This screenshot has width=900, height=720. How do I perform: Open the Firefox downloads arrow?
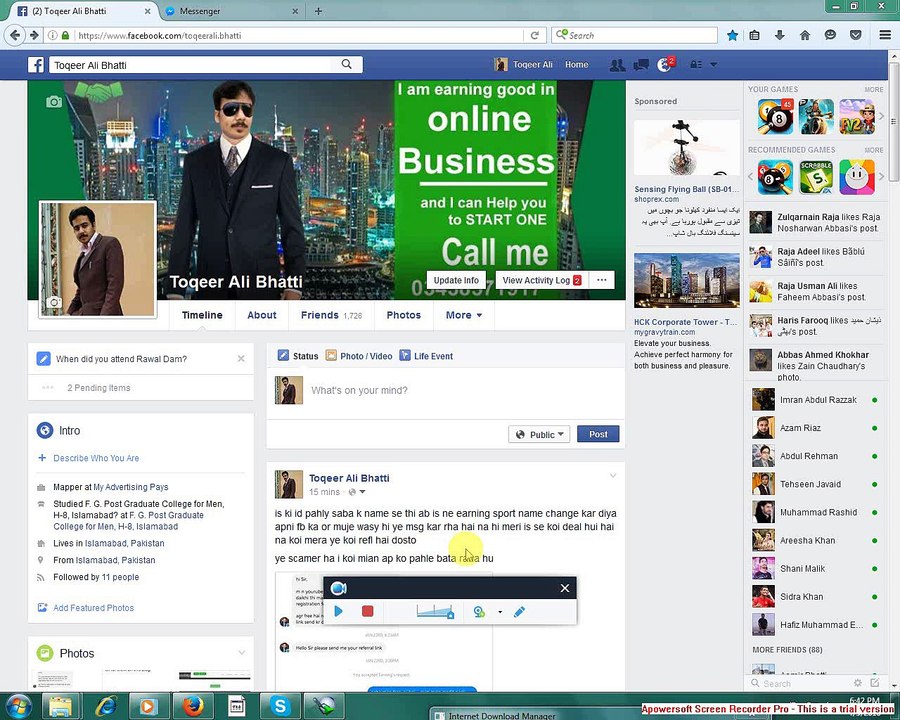point(779,35)
